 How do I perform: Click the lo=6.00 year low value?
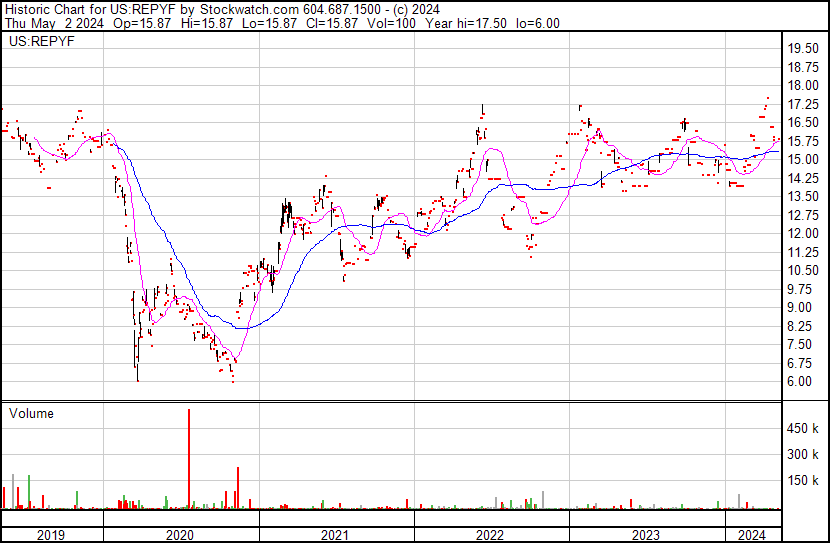click(x=538, y=24)
